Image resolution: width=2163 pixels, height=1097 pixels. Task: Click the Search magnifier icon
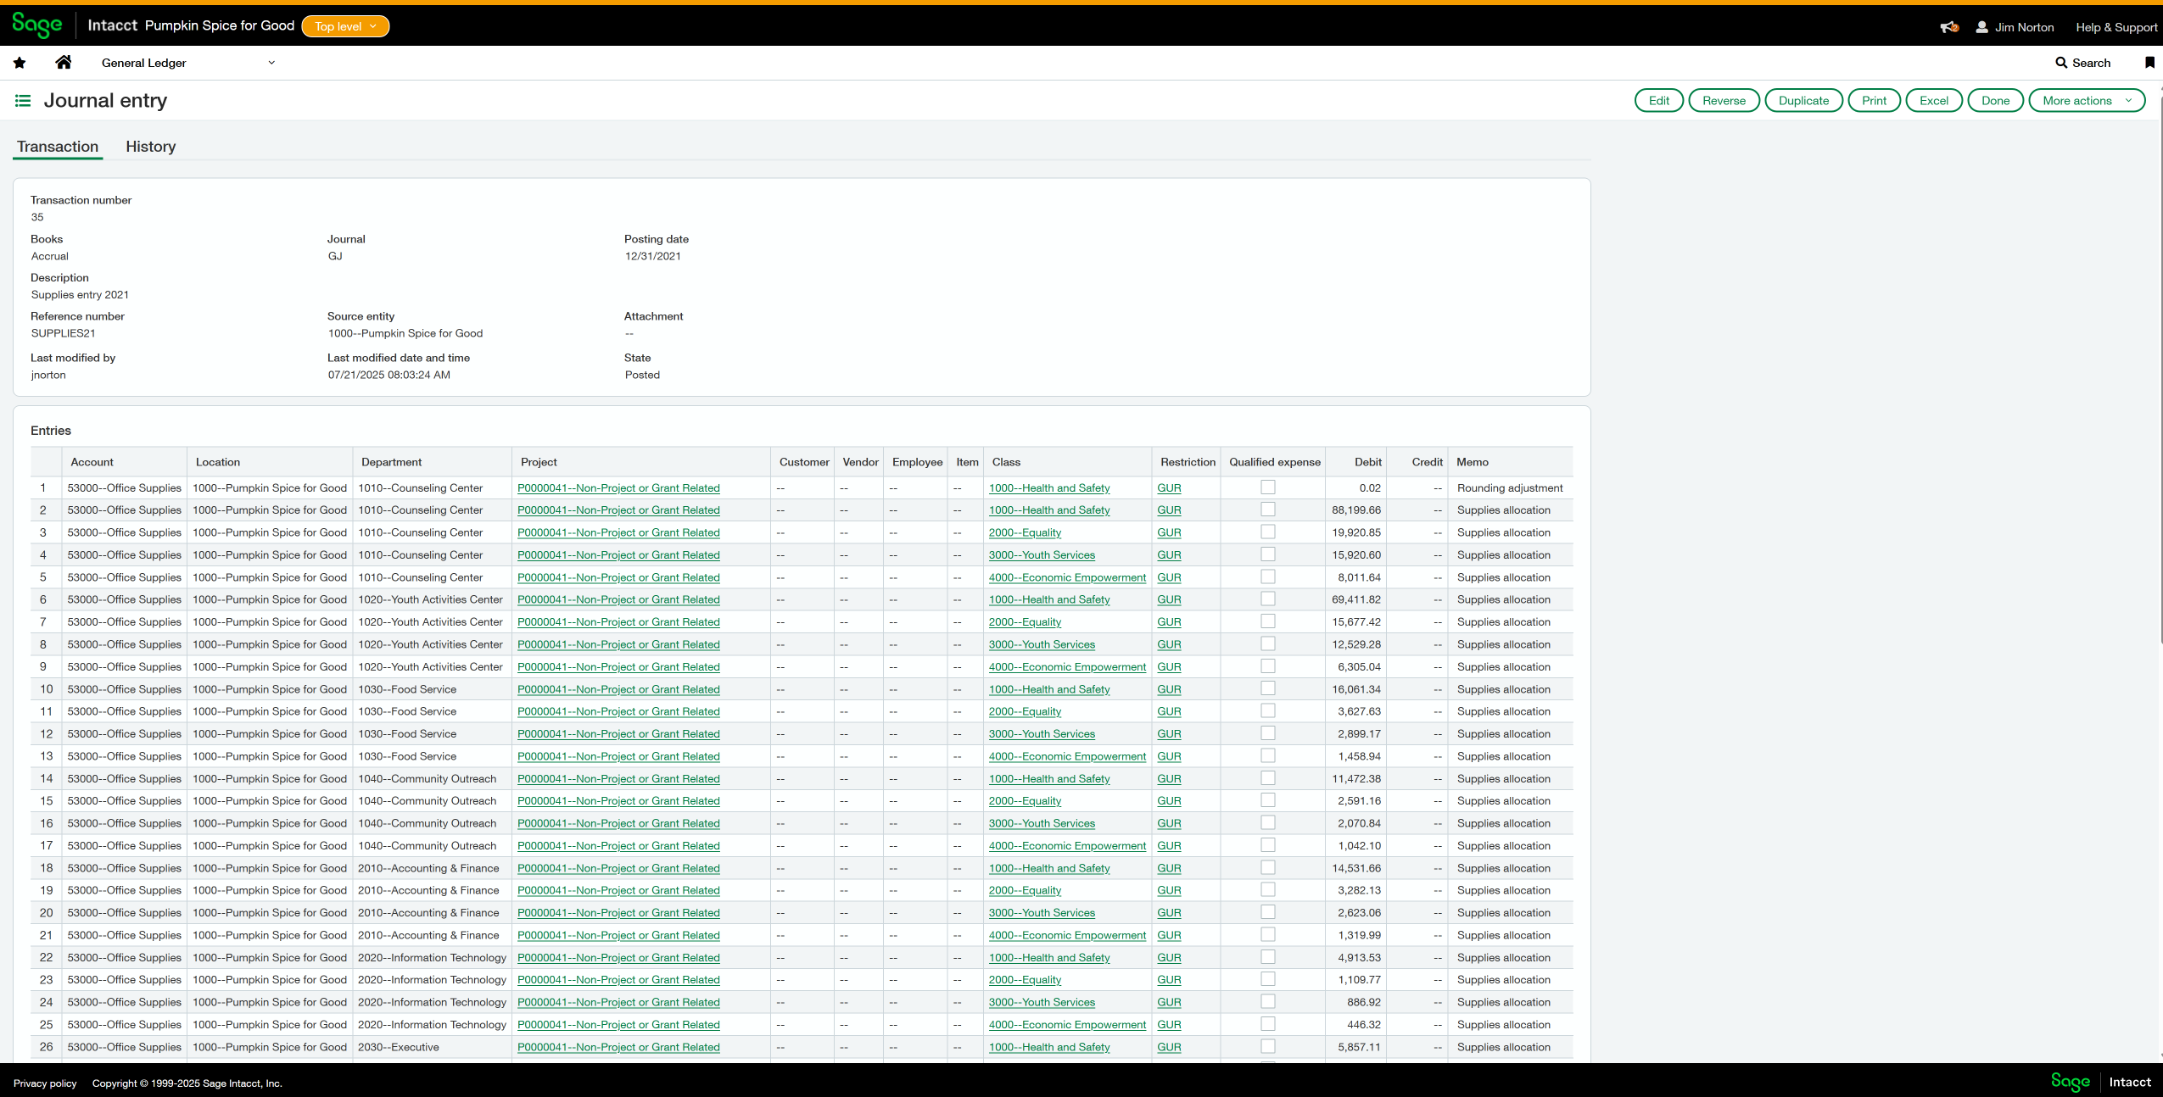pos(2061,63)
